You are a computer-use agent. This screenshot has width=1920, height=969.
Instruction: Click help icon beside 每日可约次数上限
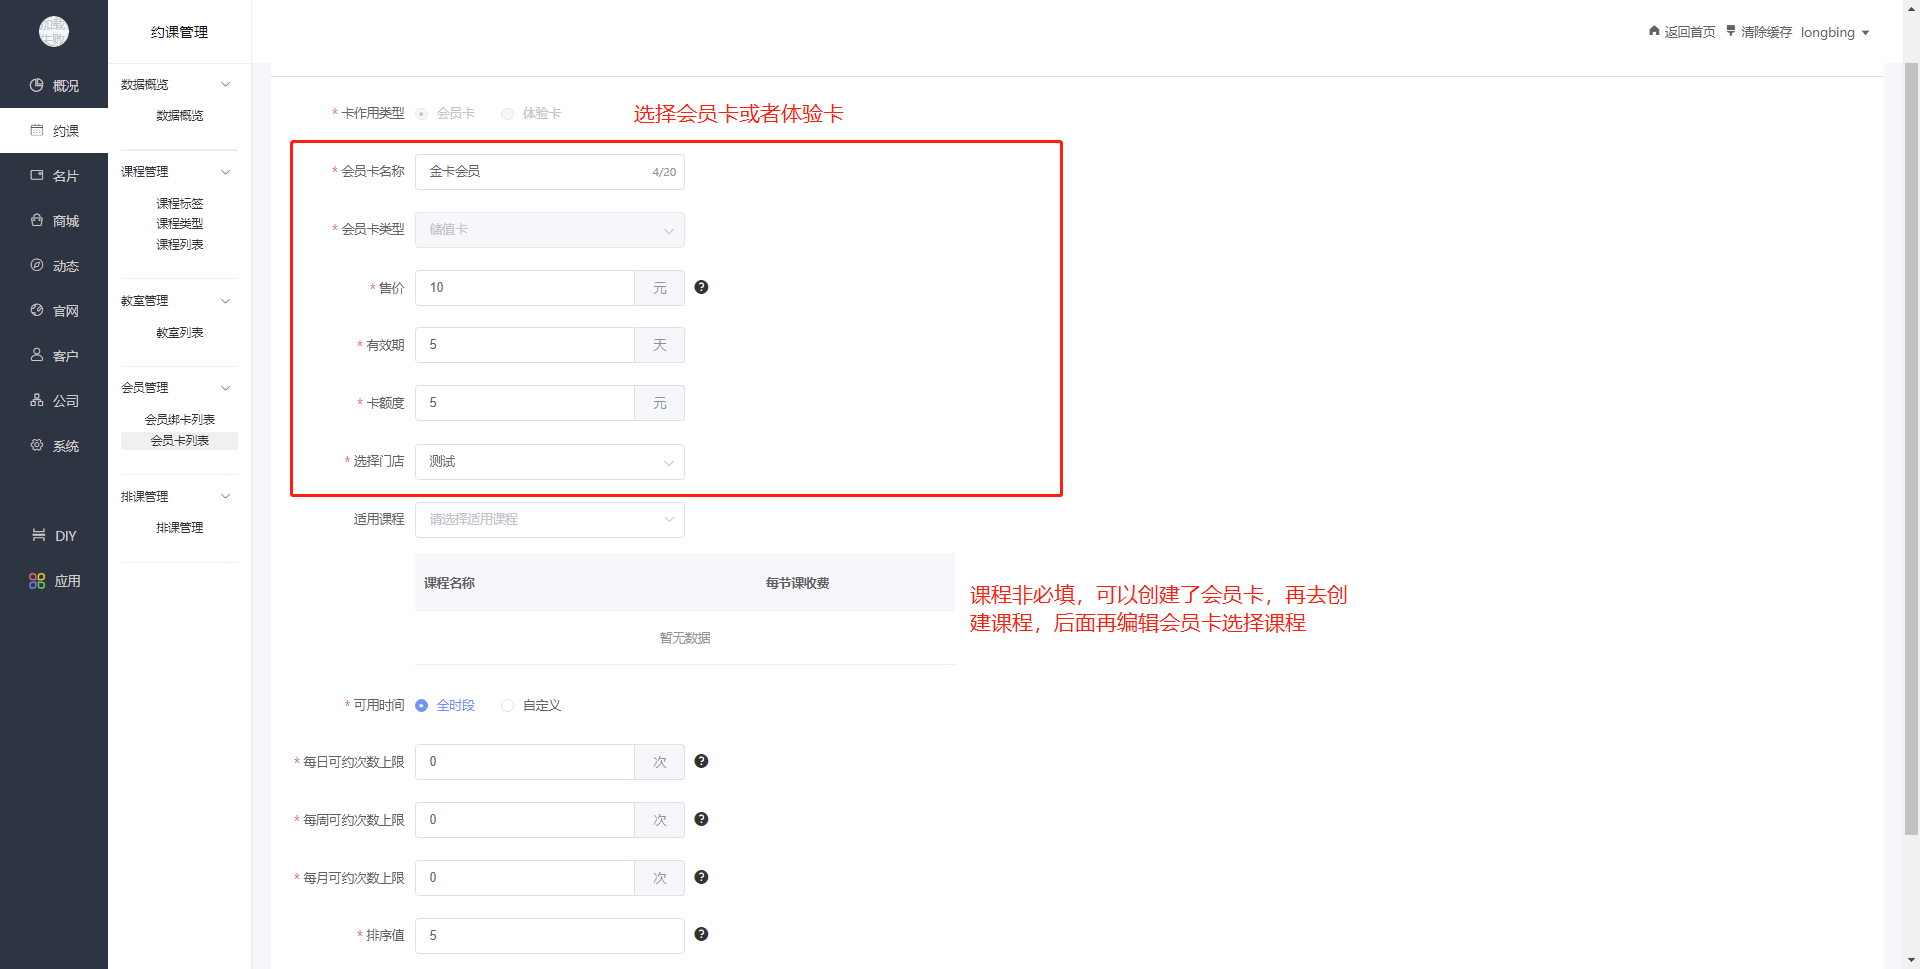coord(701,761)
